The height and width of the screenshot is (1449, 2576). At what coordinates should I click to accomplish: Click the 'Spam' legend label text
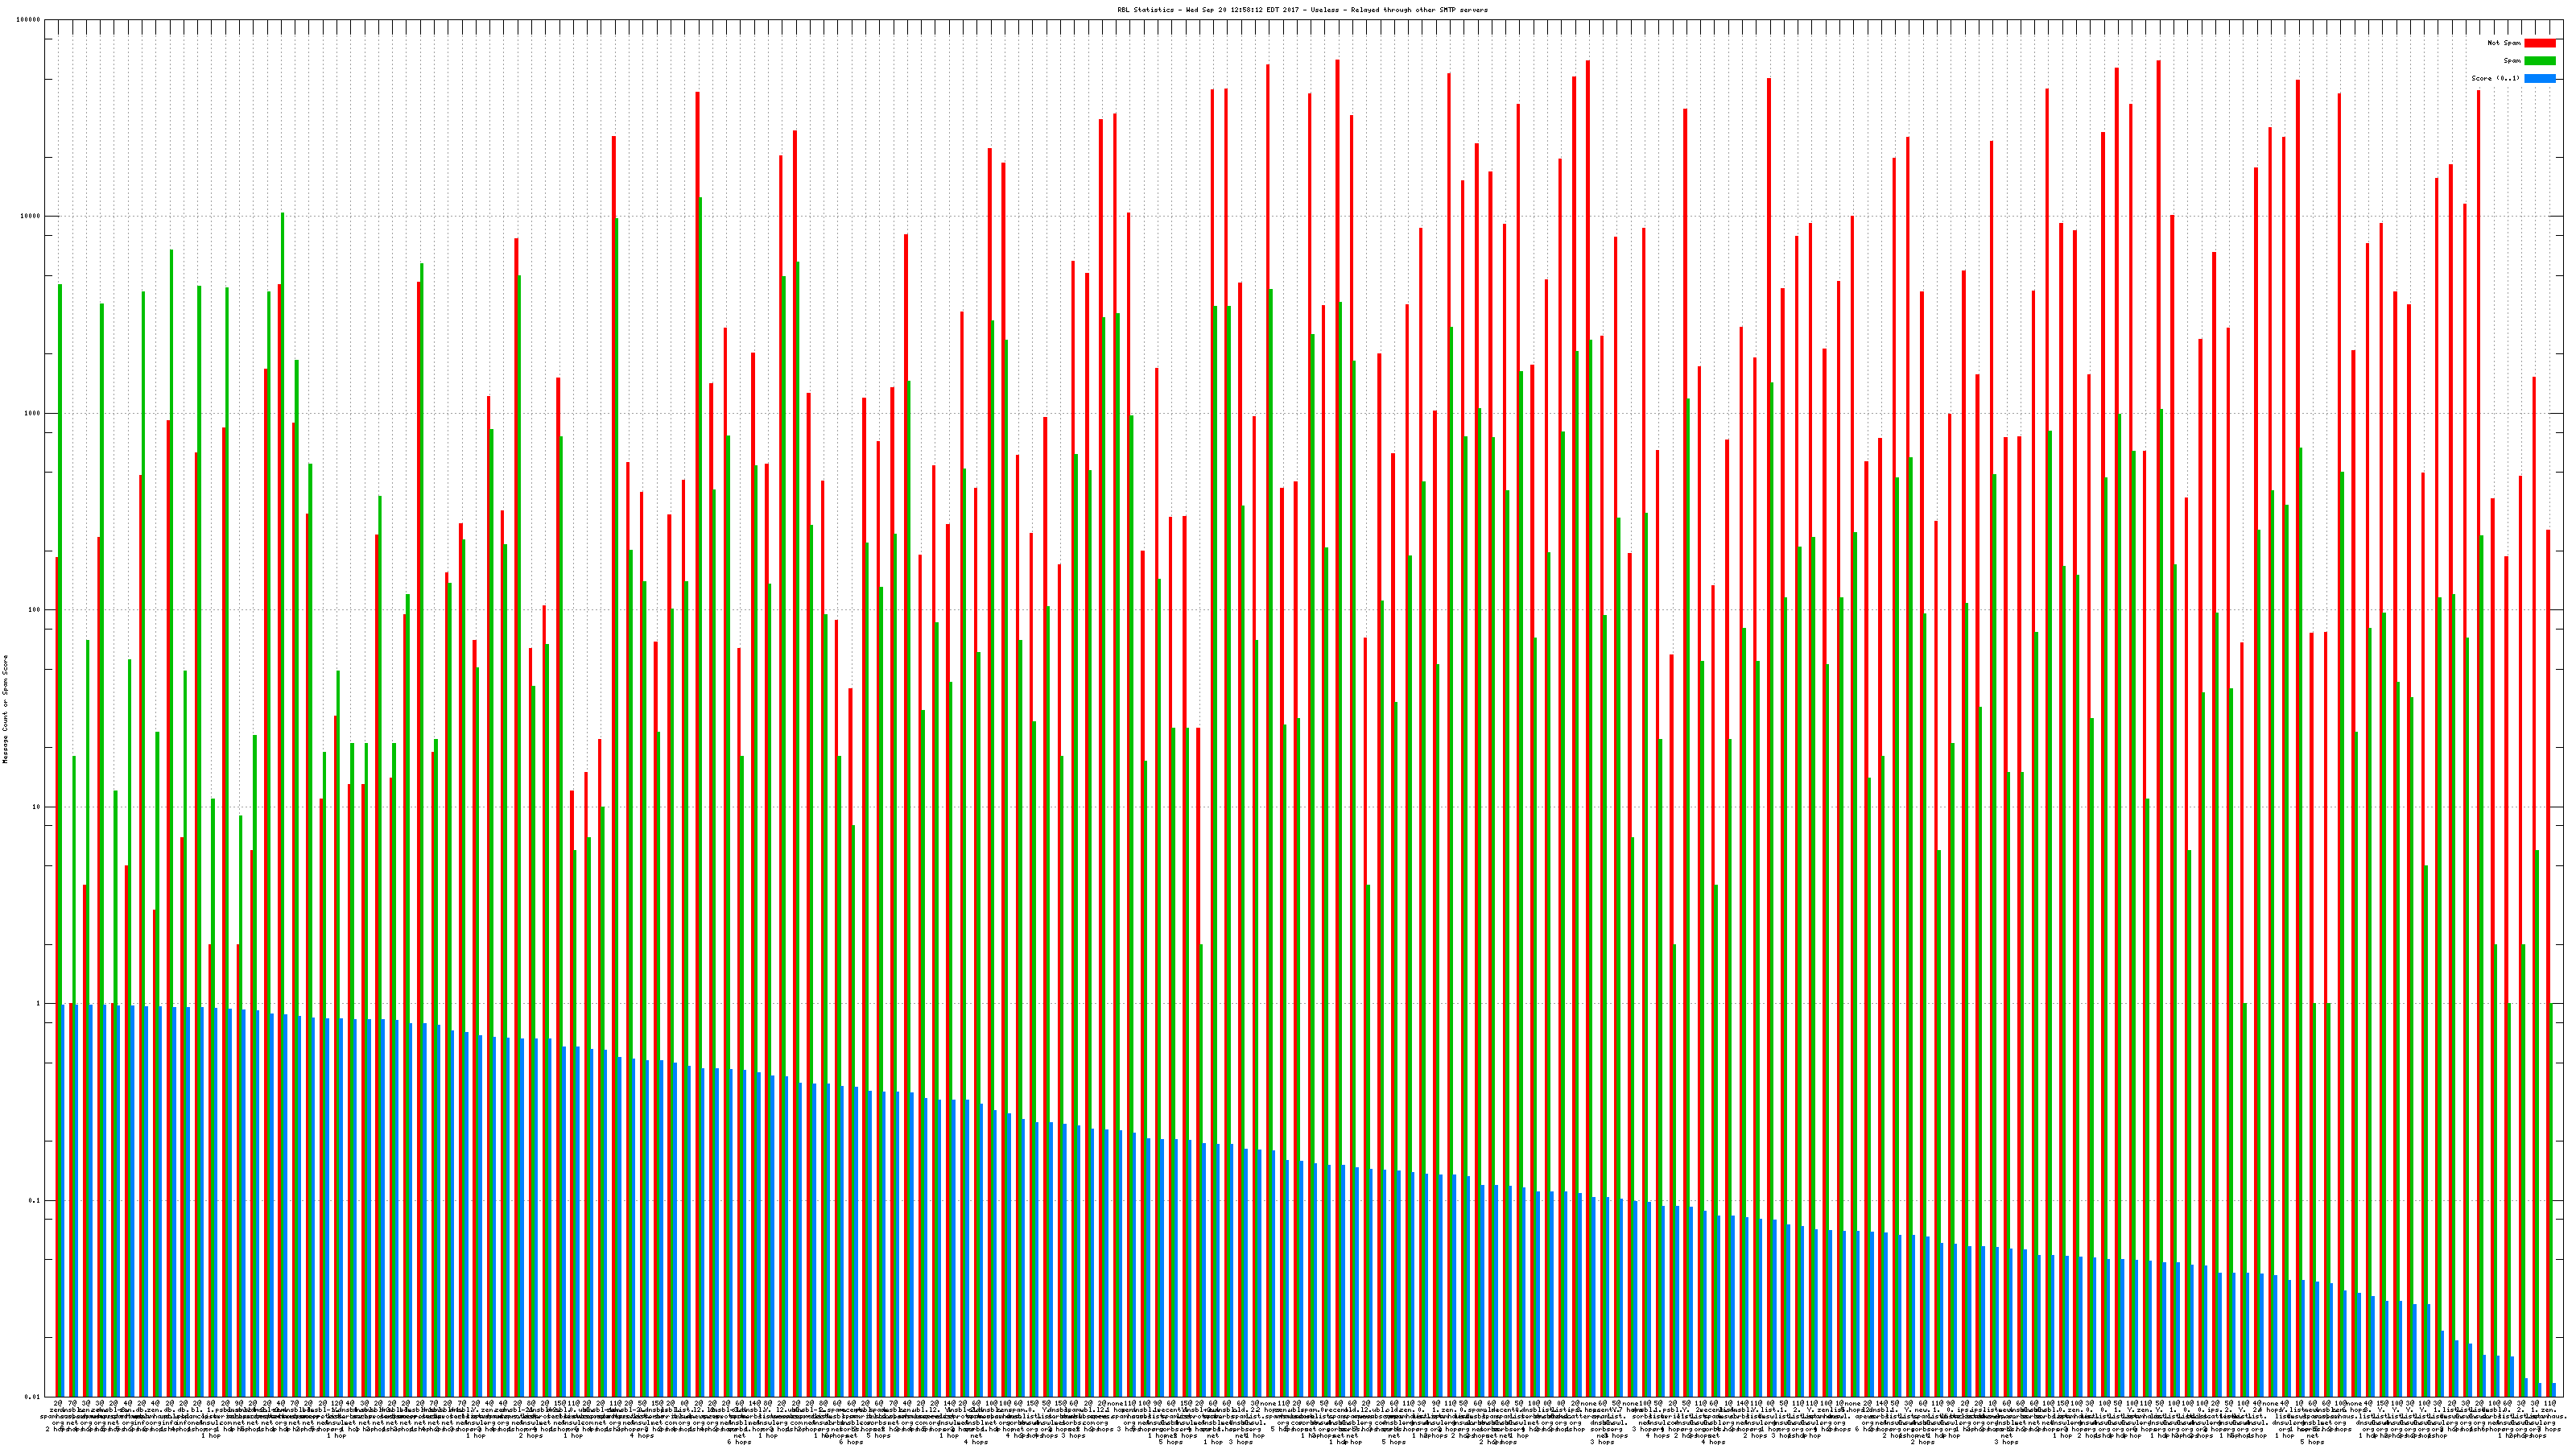pos(2512,61)
